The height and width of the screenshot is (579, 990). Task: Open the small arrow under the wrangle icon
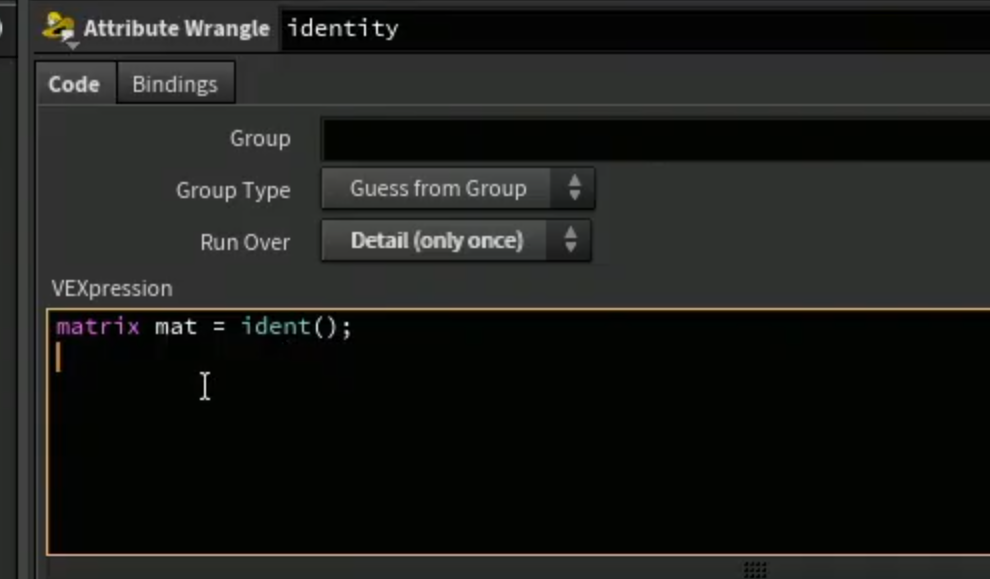pyautogui.click(x=73, y=45)
